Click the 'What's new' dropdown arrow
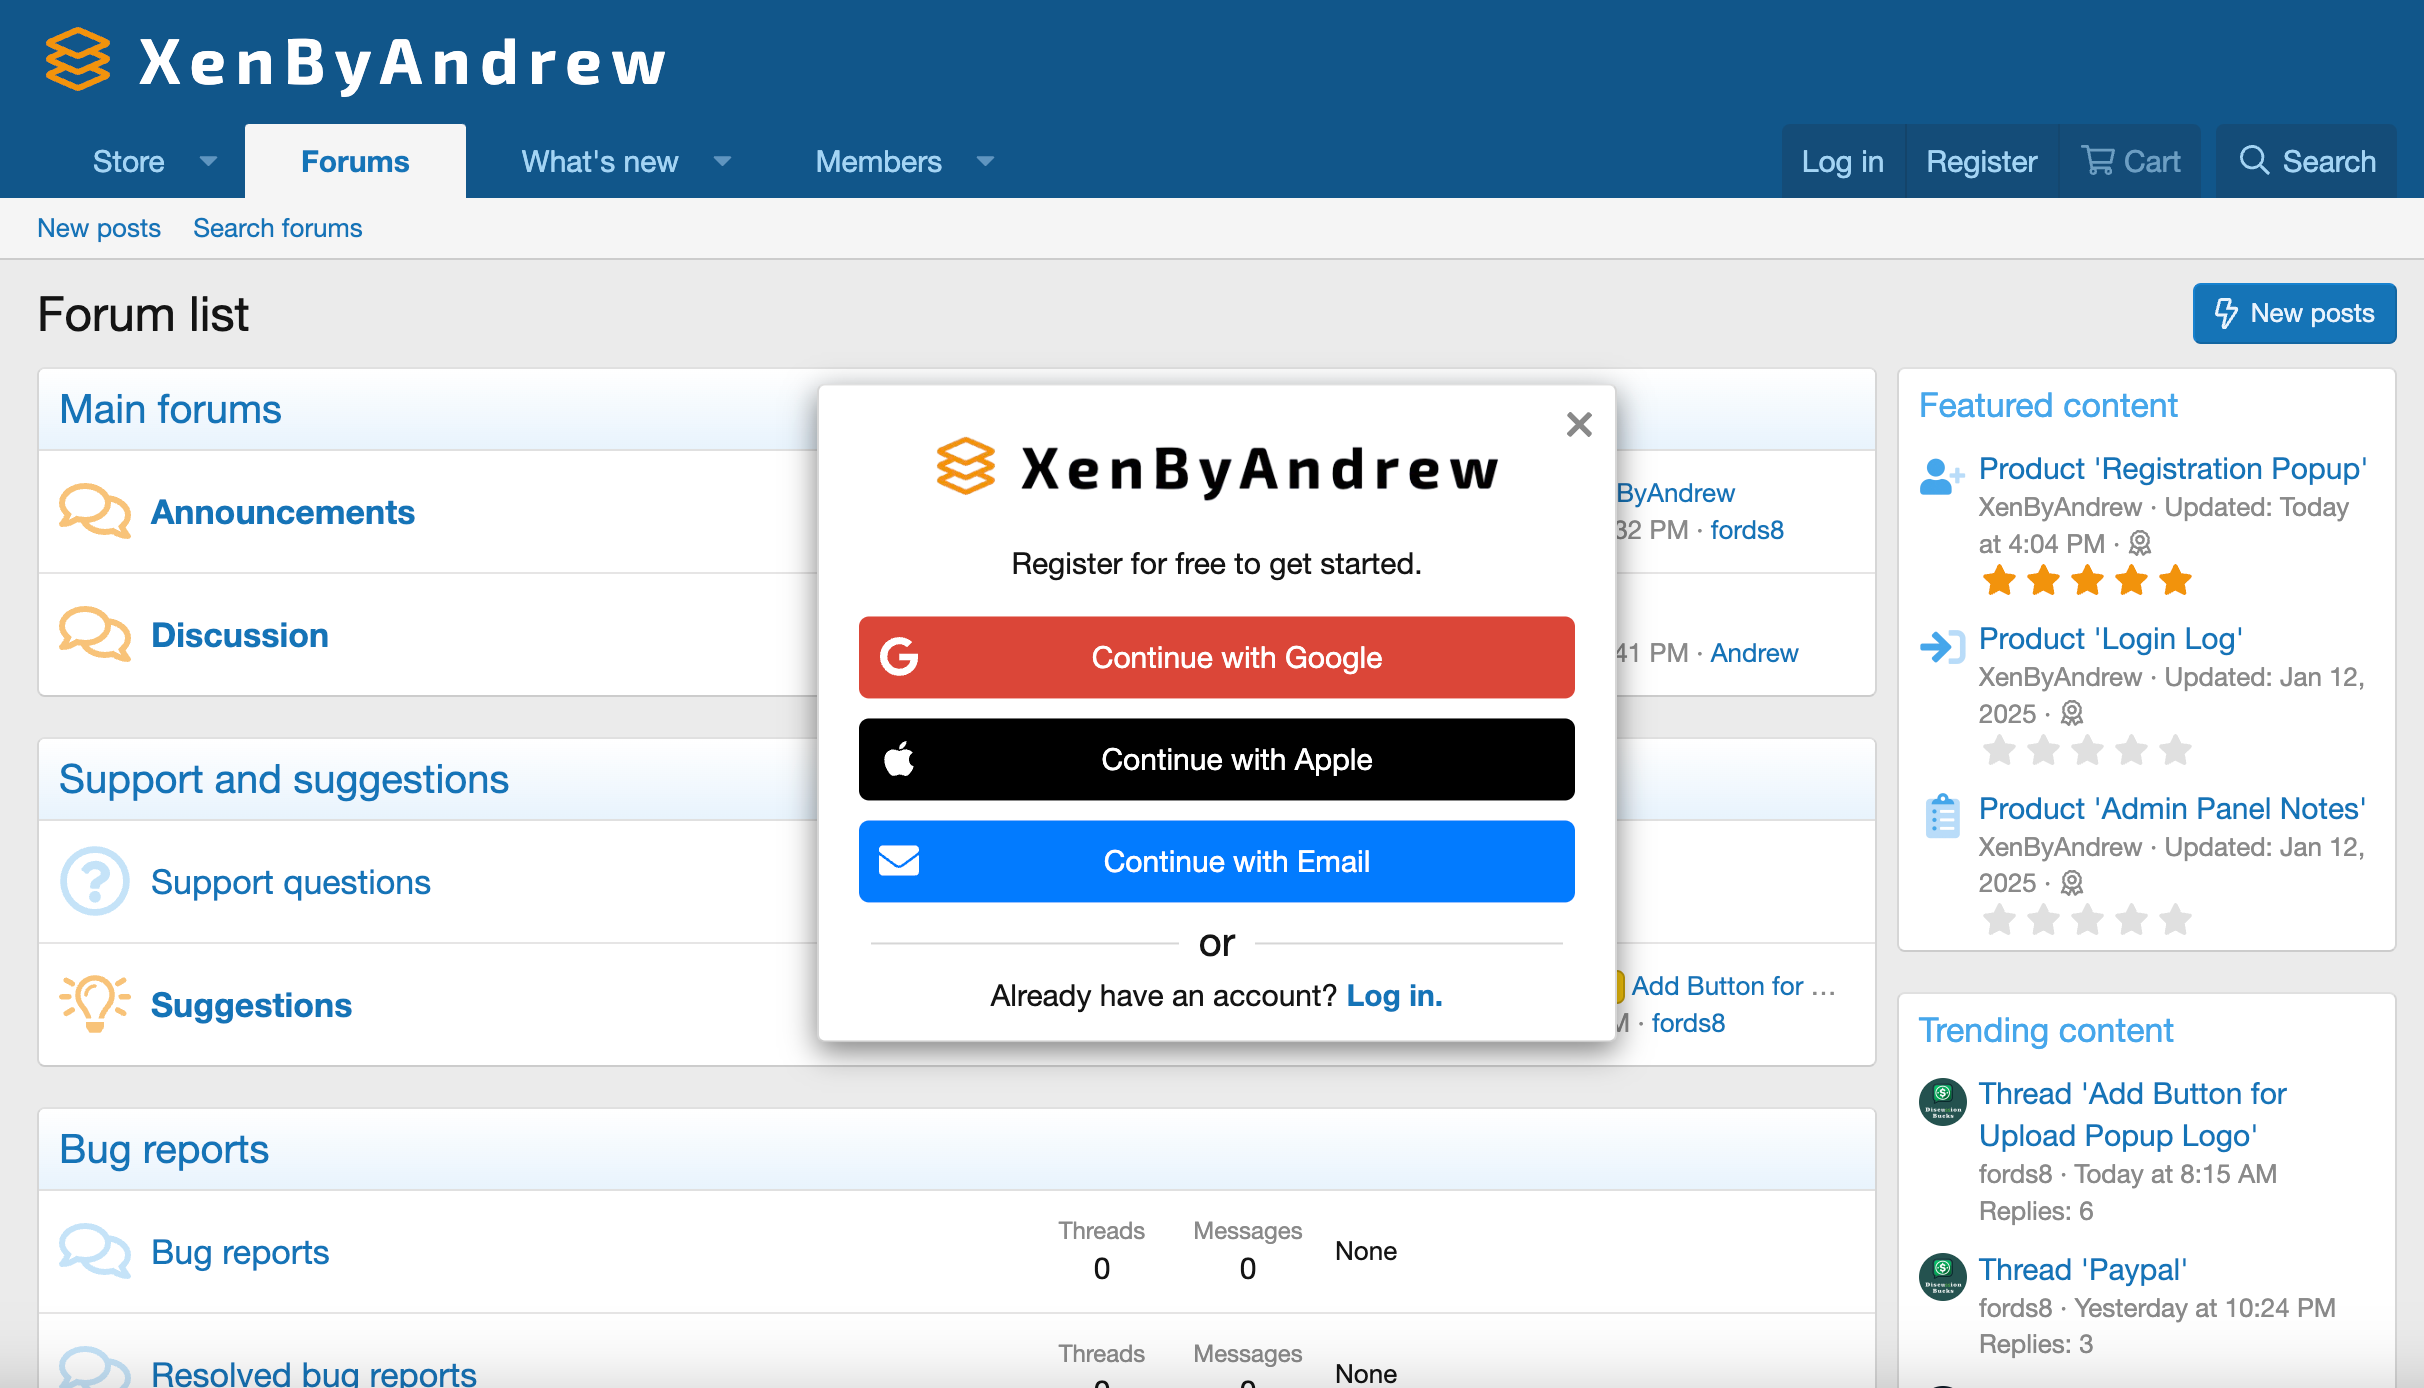The width and height of the screenshot is (2424, 1388). [x=723, y=161]
